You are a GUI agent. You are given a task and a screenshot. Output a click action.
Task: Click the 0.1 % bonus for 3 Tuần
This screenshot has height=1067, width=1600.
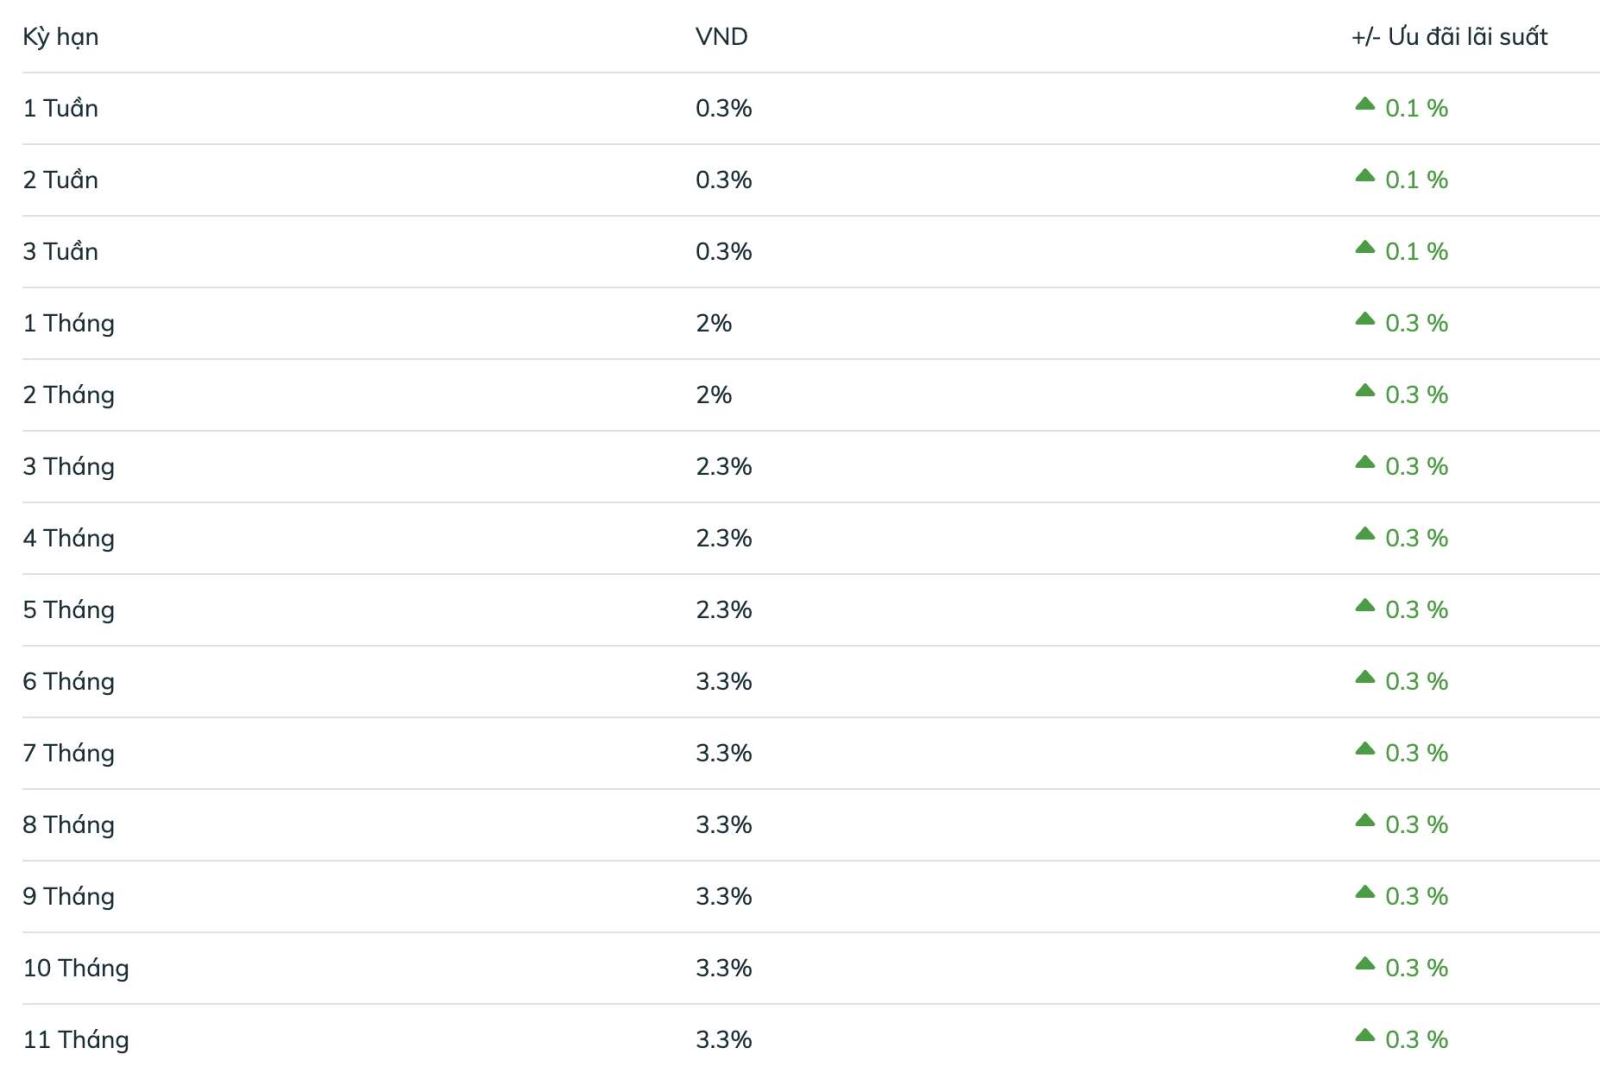1416,251
